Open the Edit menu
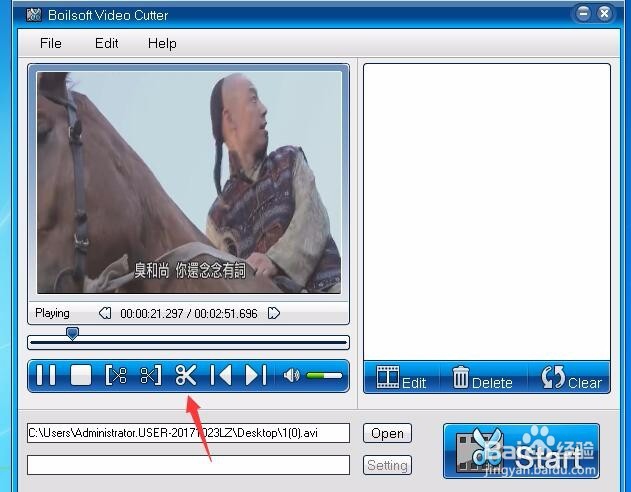631x492 pixels. (106, 43)
